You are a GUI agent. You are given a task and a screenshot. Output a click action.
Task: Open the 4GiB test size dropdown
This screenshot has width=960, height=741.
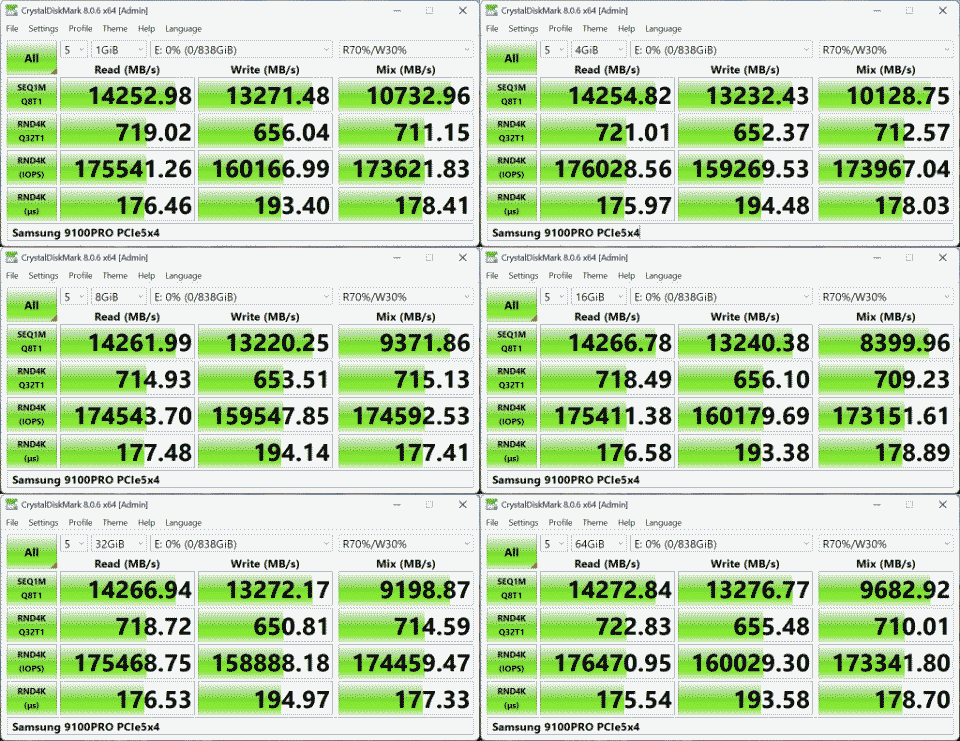[599, 50]
